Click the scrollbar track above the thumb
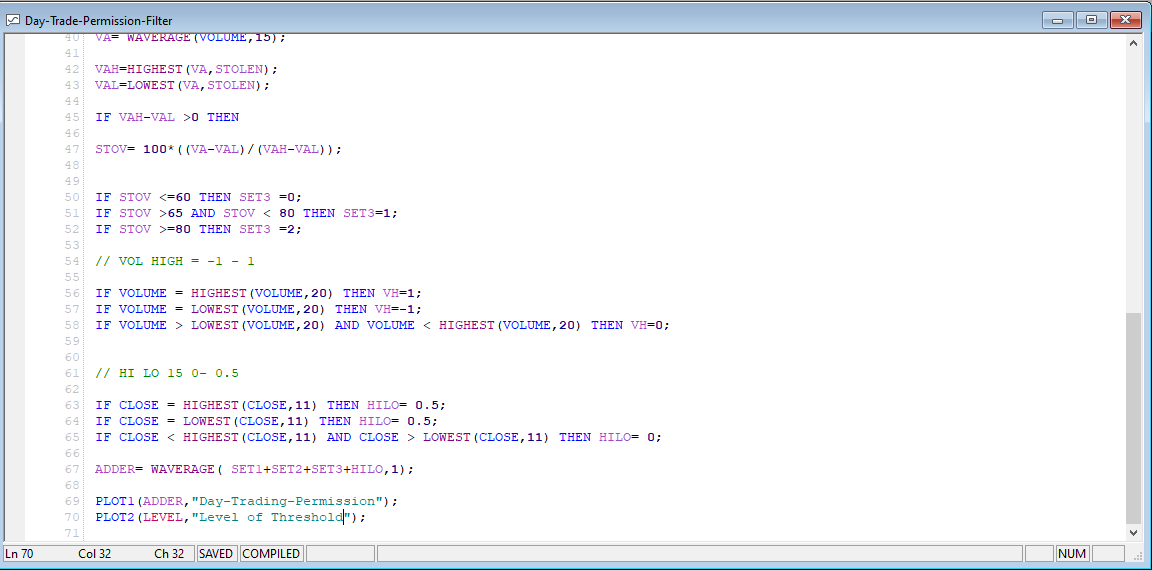Viewport: 1152px width, 570px height. click(1132, 180)
